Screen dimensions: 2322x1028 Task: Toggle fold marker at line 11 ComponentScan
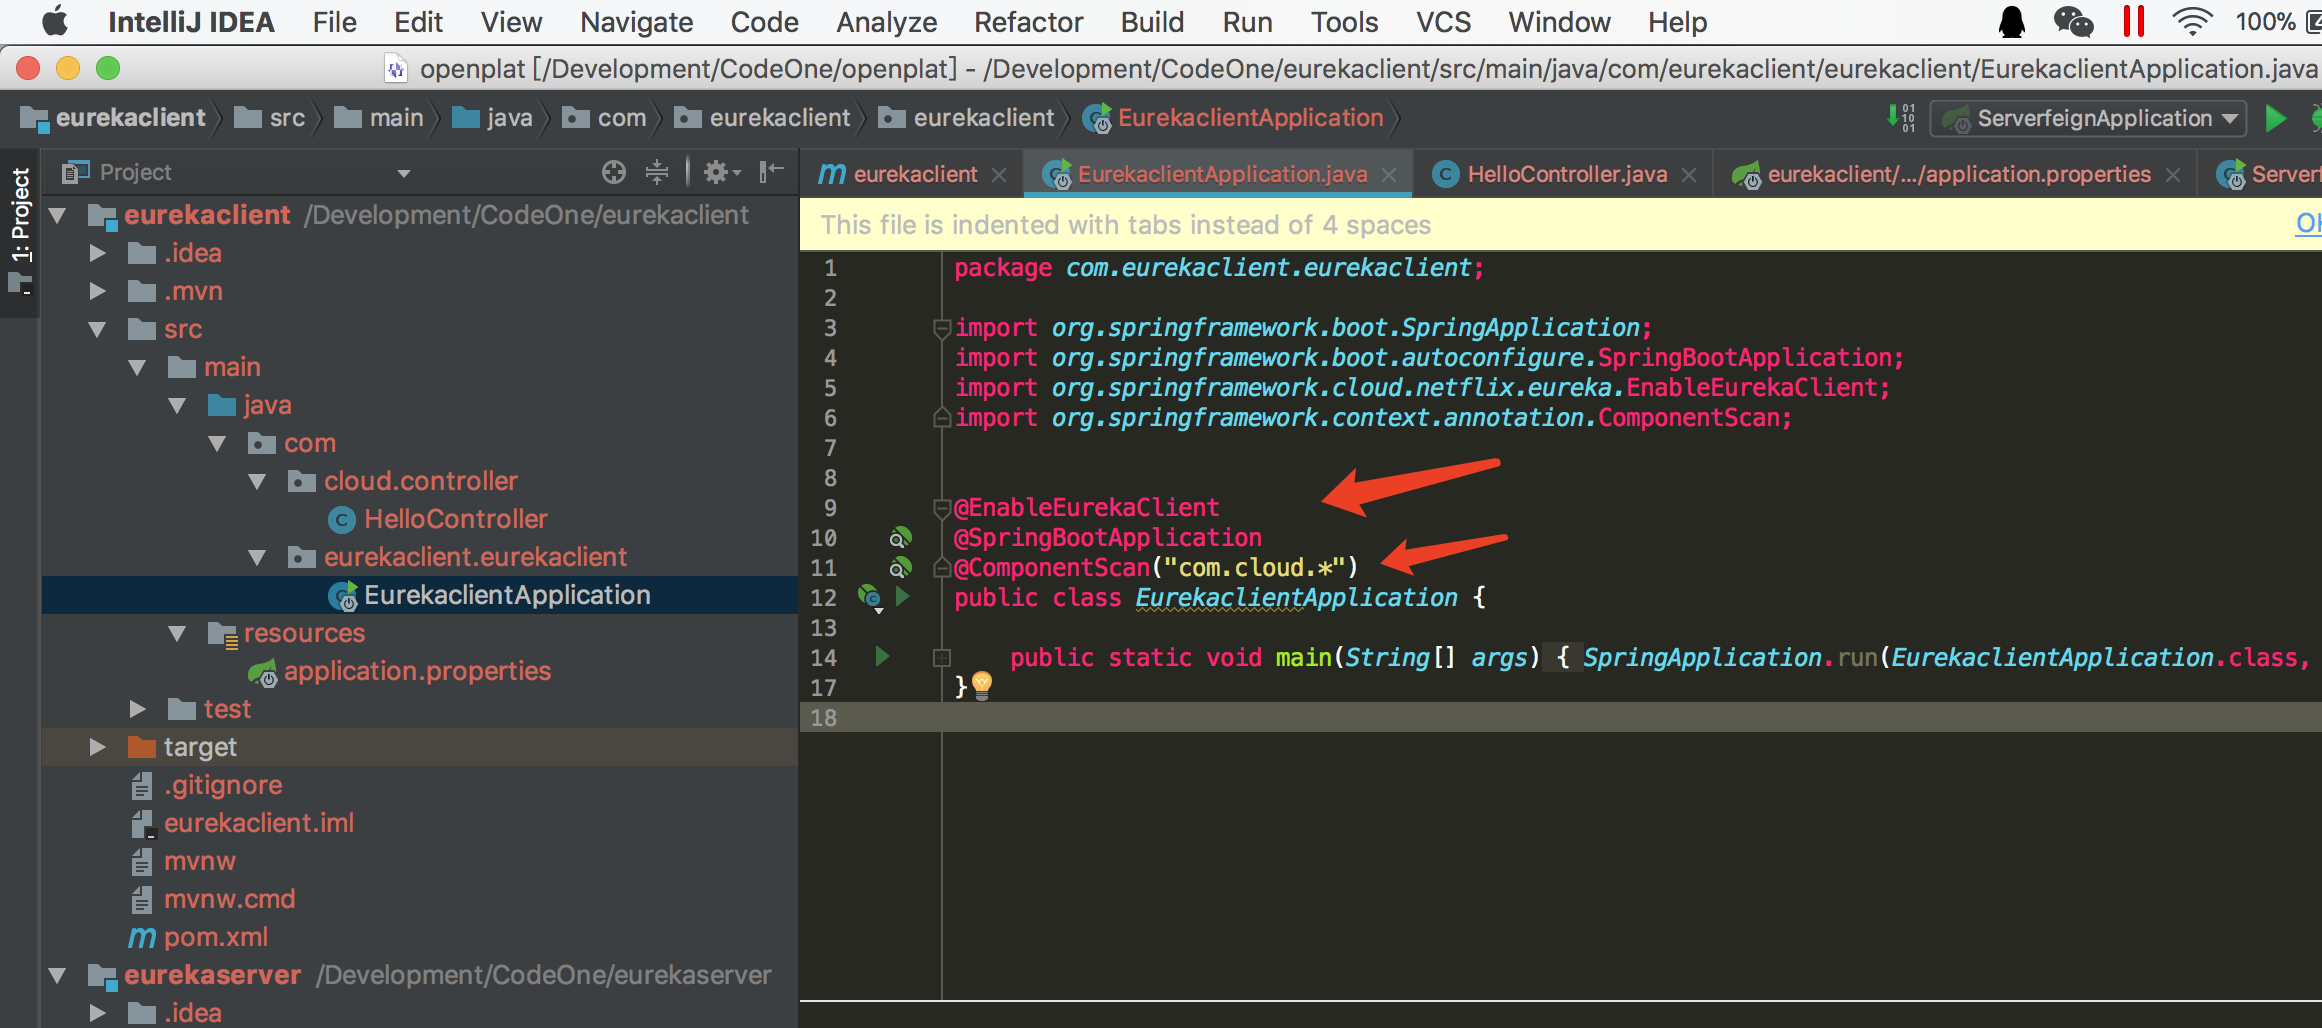coord(941,568)
